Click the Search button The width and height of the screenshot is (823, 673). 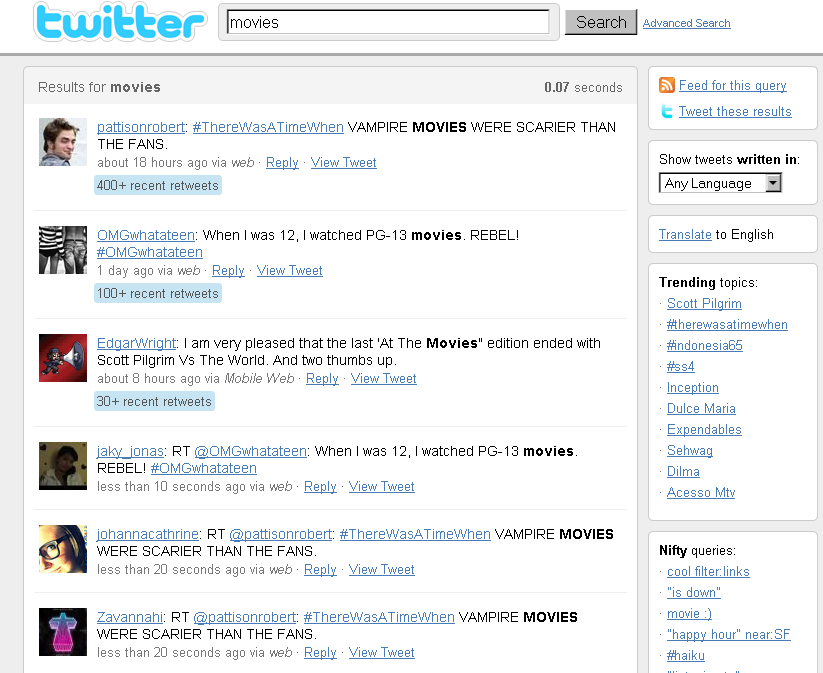[601, 22]
